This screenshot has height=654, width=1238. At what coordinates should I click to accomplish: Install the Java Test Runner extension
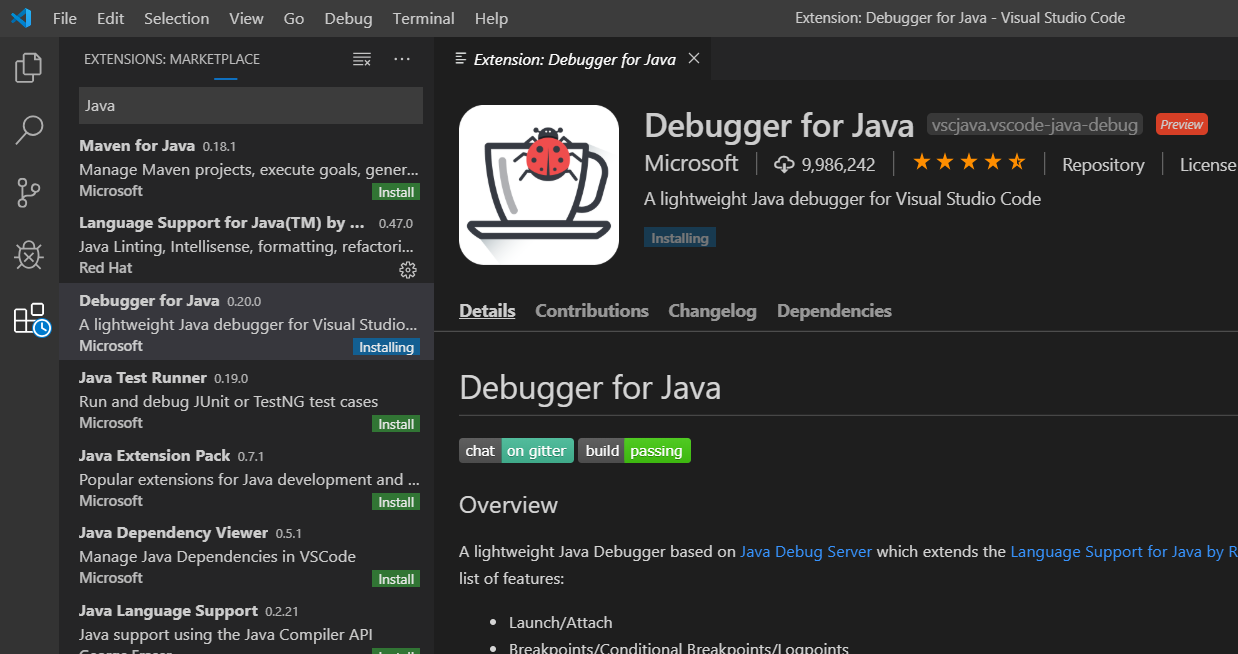point(396,424)
